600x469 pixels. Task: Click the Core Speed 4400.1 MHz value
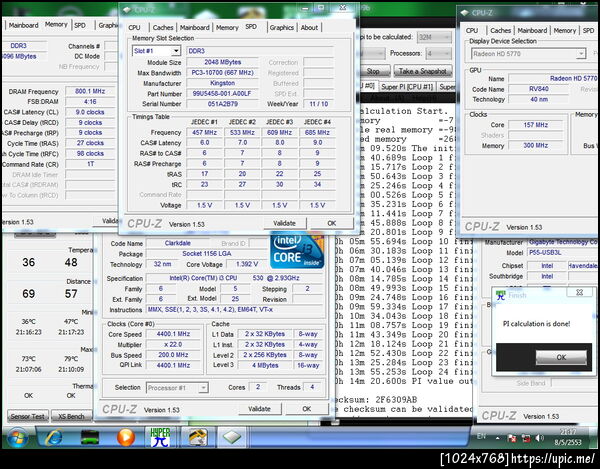pyautogui.click(x=173, y=334)
